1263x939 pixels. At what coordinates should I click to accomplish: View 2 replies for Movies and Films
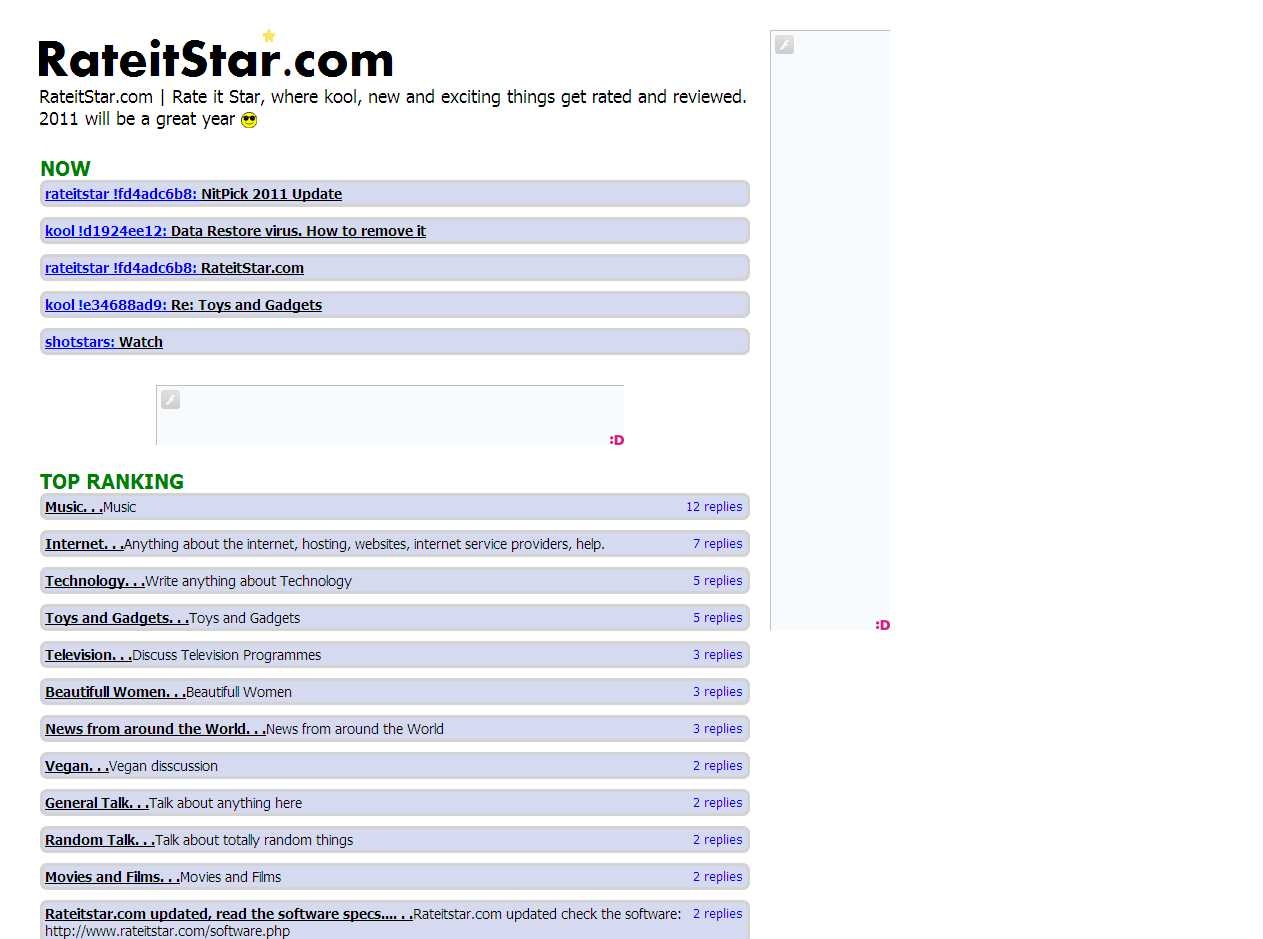point(718,877)
